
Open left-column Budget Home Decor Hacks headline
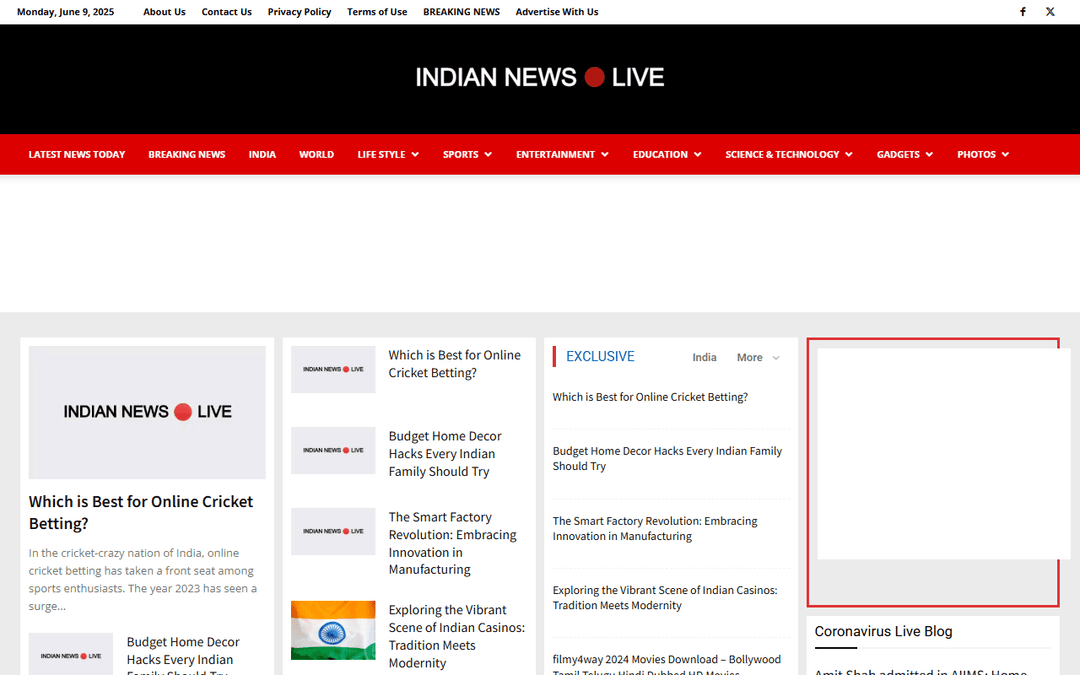(x=183, y=656)
